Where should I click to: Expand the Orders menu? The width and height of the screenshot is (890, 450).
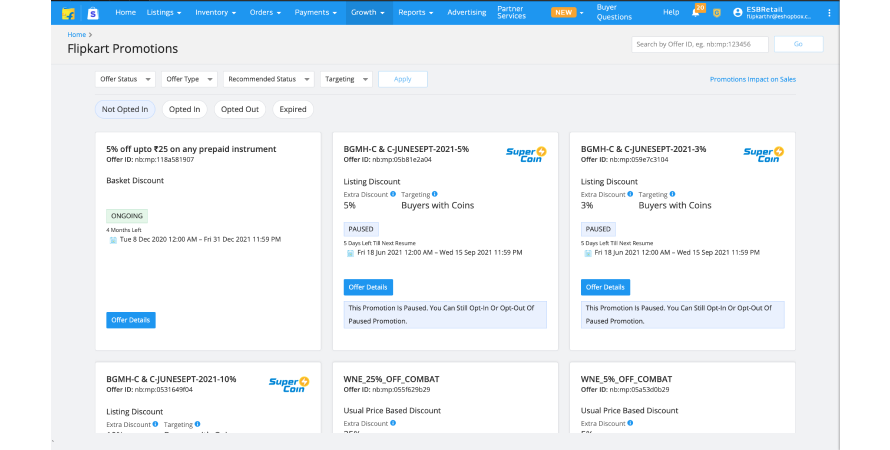[x=265, y=12]
